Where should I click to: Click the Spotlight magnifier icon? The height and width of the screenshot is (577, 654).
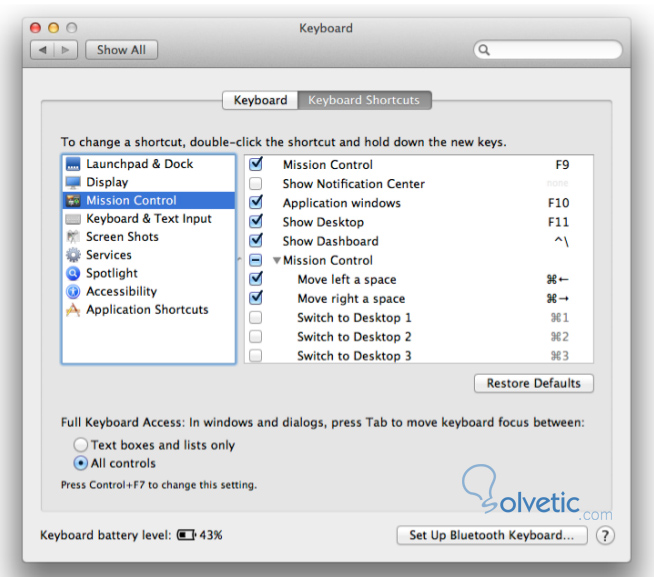pyautogui.click(x=73, y=273)
